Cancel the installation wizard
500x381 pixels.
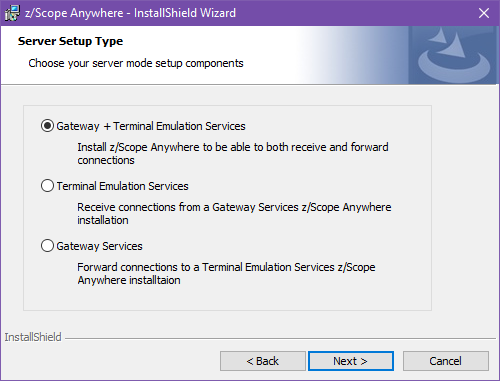(x=446, y=361)
